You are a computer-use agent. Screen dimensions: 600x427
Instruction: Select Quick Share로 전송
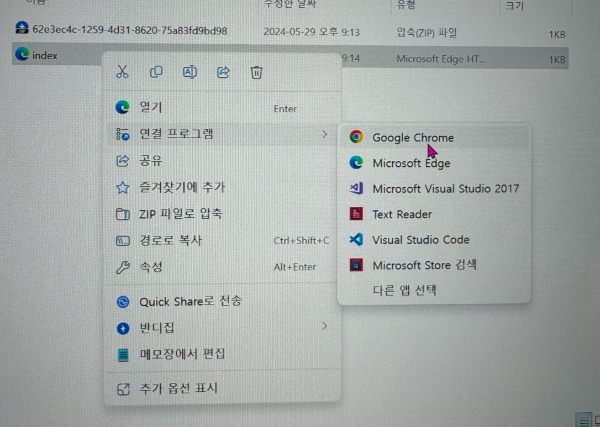coord(222,302)
